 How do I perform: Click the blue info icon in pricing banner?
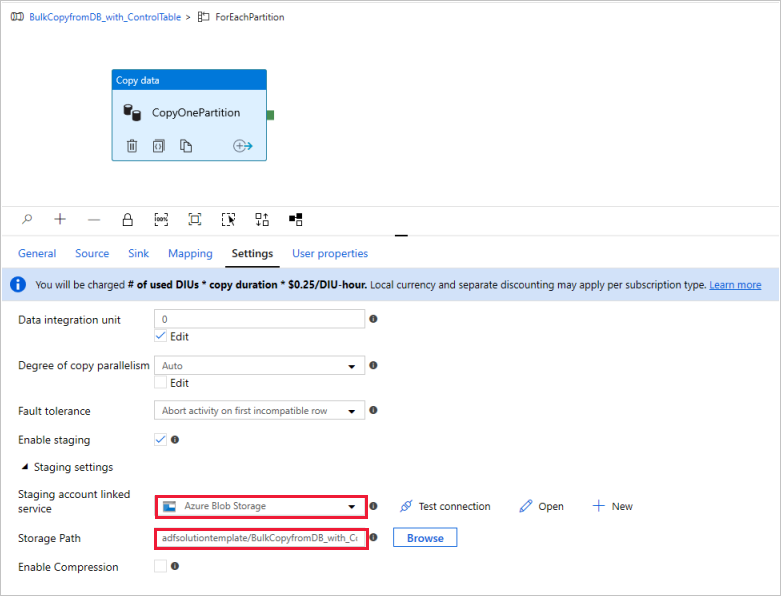[18, 285]
